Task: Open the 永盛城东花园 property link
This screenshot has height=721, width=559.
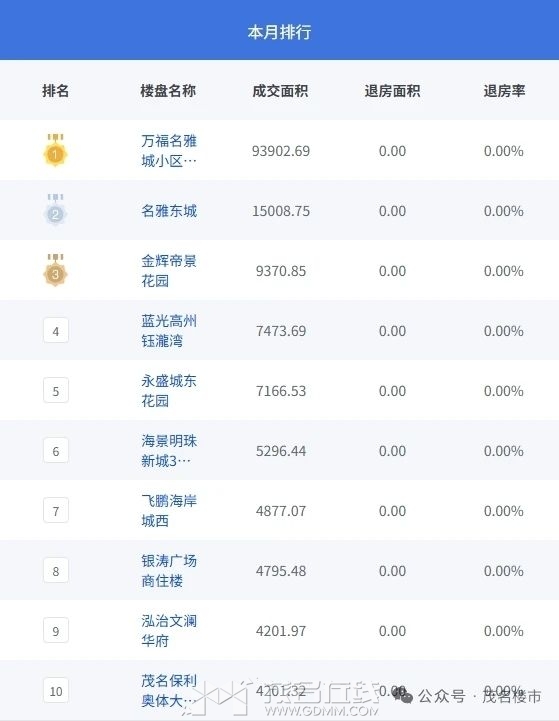Action: click(x=169, y=390)
